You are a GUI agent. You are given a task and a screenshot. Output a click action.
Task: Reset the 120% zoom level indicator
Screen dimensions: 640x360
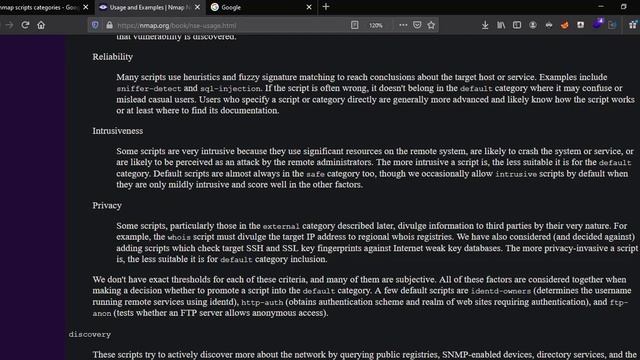(x=376, y=25)
